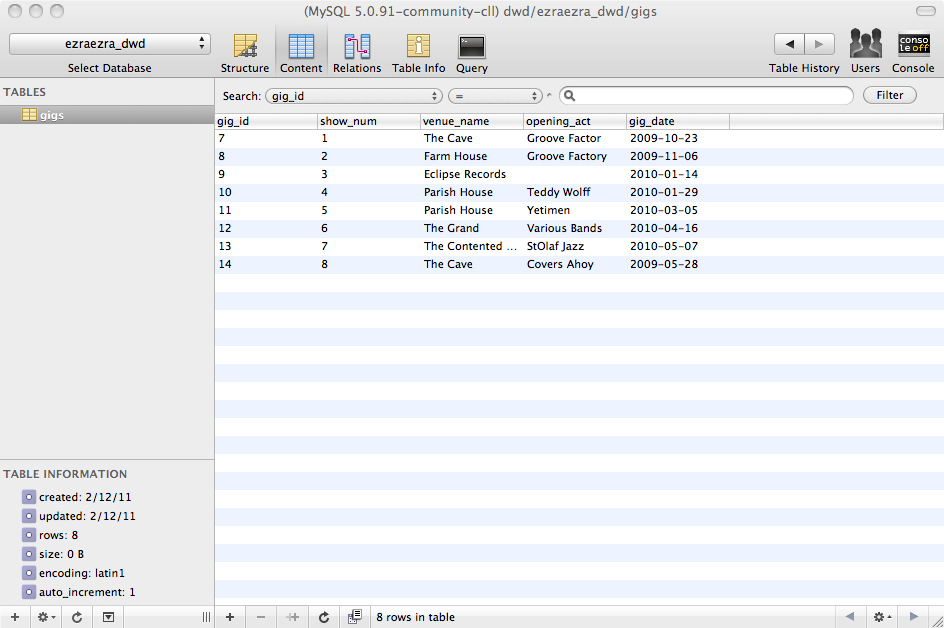Go to previous page of rows
944x628 pixels.
point(850,617)
